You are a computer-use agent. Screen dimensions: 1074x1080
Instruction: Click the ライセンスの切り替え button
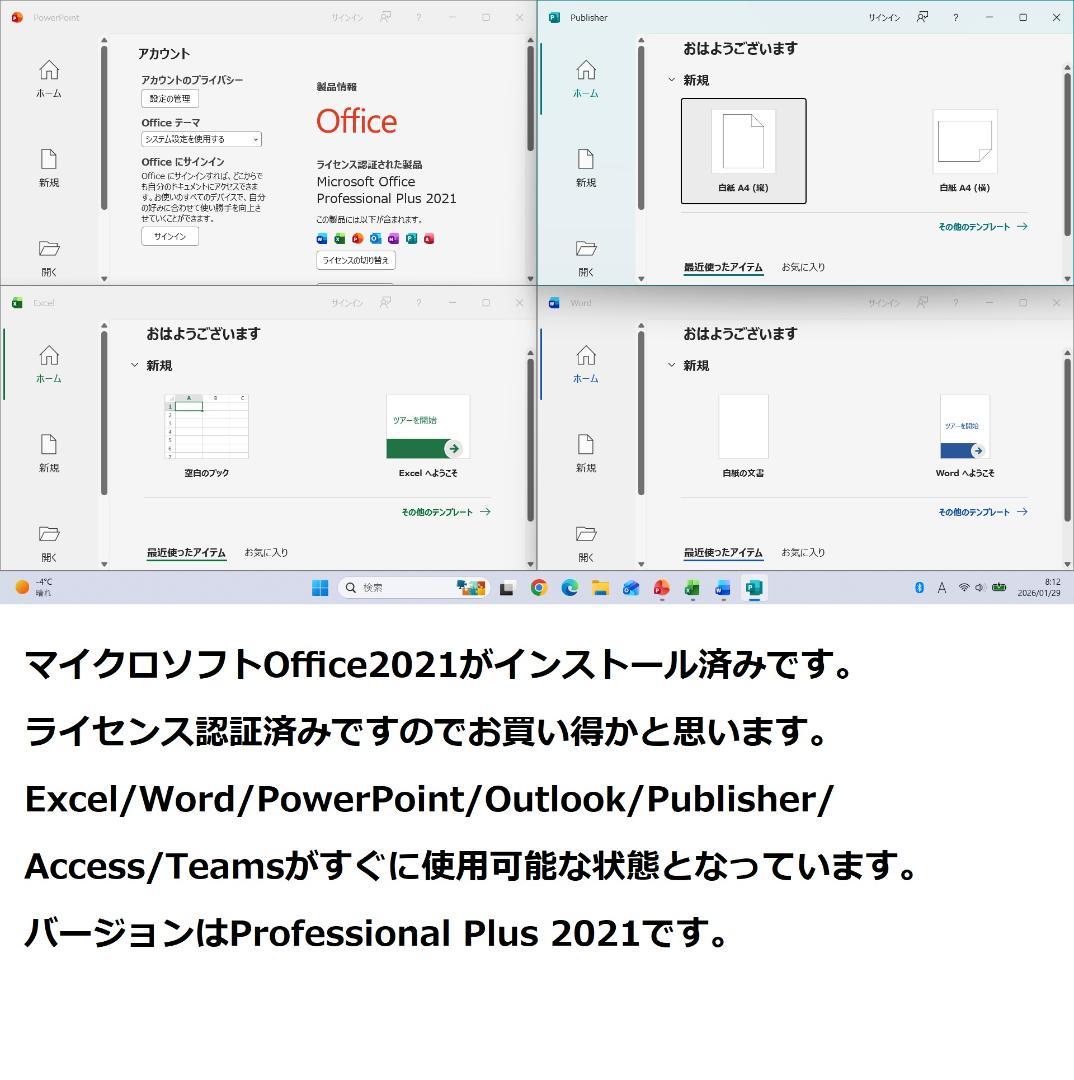coord(355,260)
